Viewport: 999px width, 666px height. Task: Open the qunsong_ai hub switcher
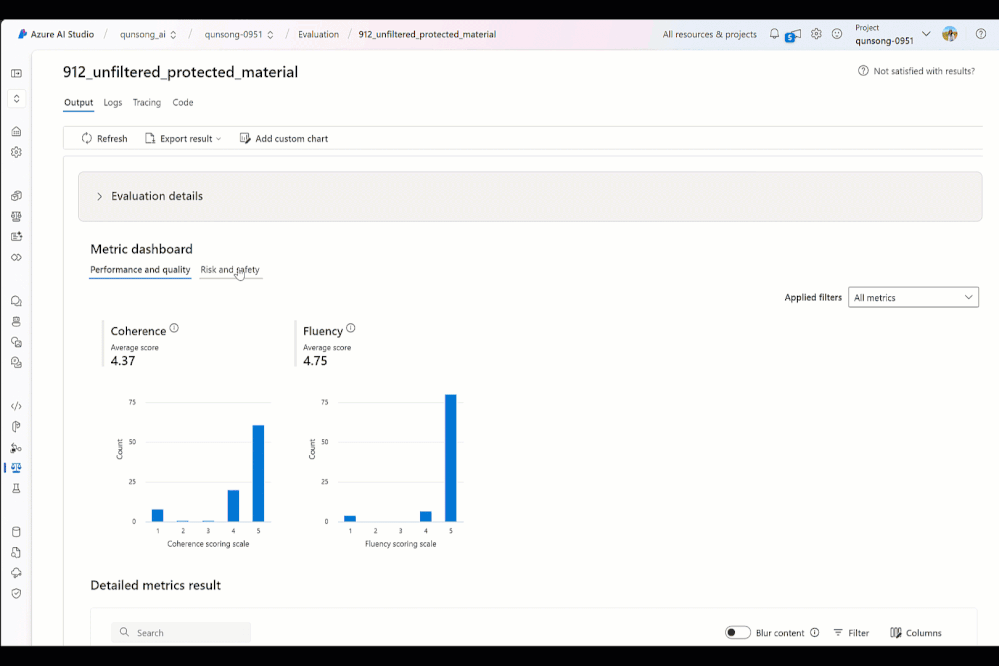[148, 34]
